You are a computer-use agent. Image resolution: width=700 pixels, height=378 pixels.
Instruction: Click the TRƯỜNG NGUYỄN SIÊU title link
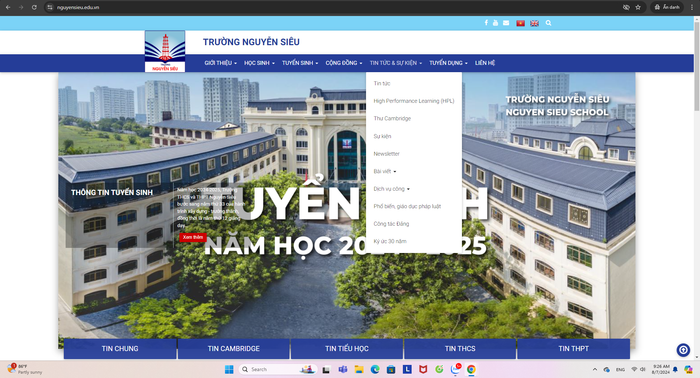pyautogui.click(x=251, y=42)
